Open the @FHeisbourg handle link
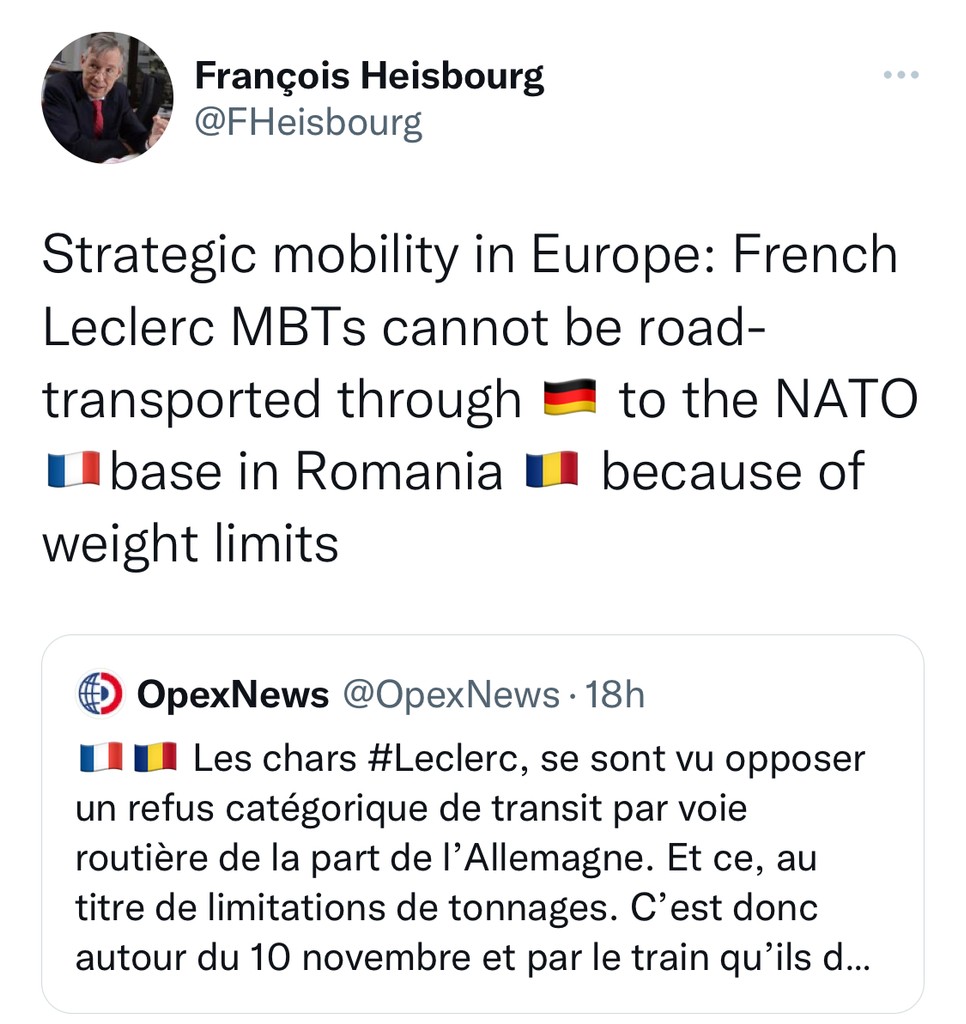Image resolution: width=966 pixels, height=1024 pixels. (x=308, y=122)
